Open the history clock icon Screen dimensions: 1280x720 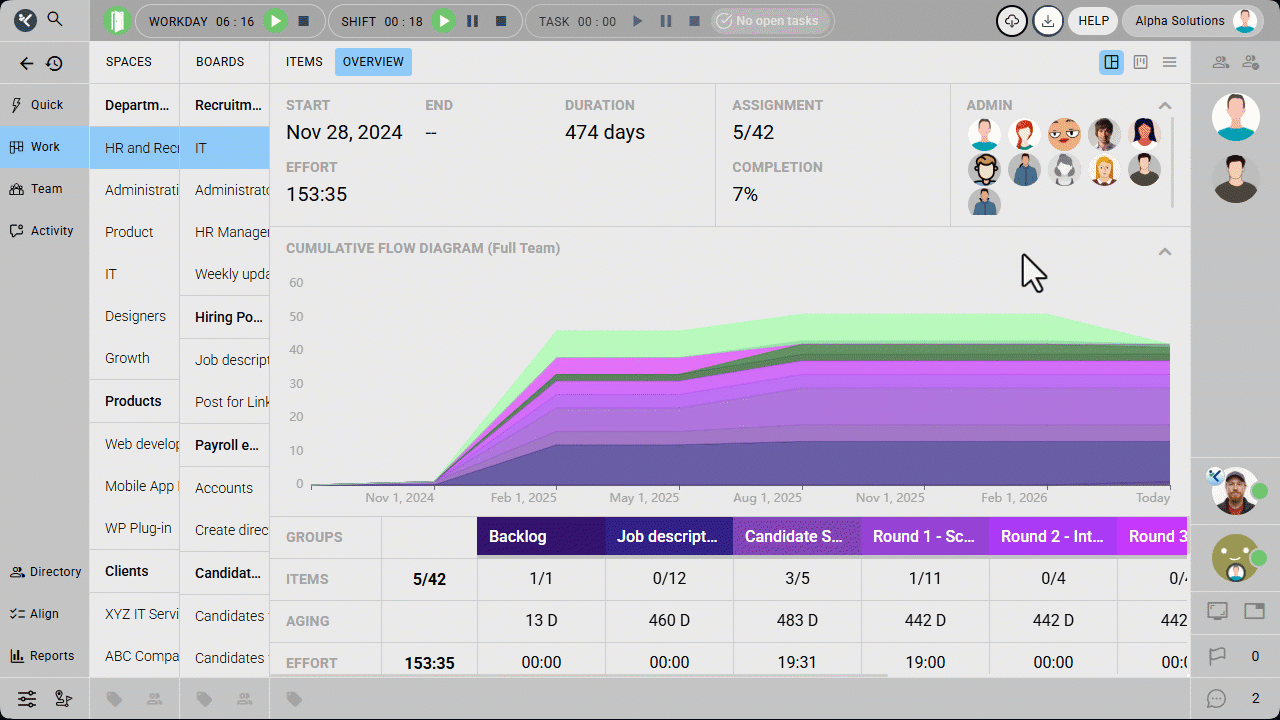tap(54, 64)
